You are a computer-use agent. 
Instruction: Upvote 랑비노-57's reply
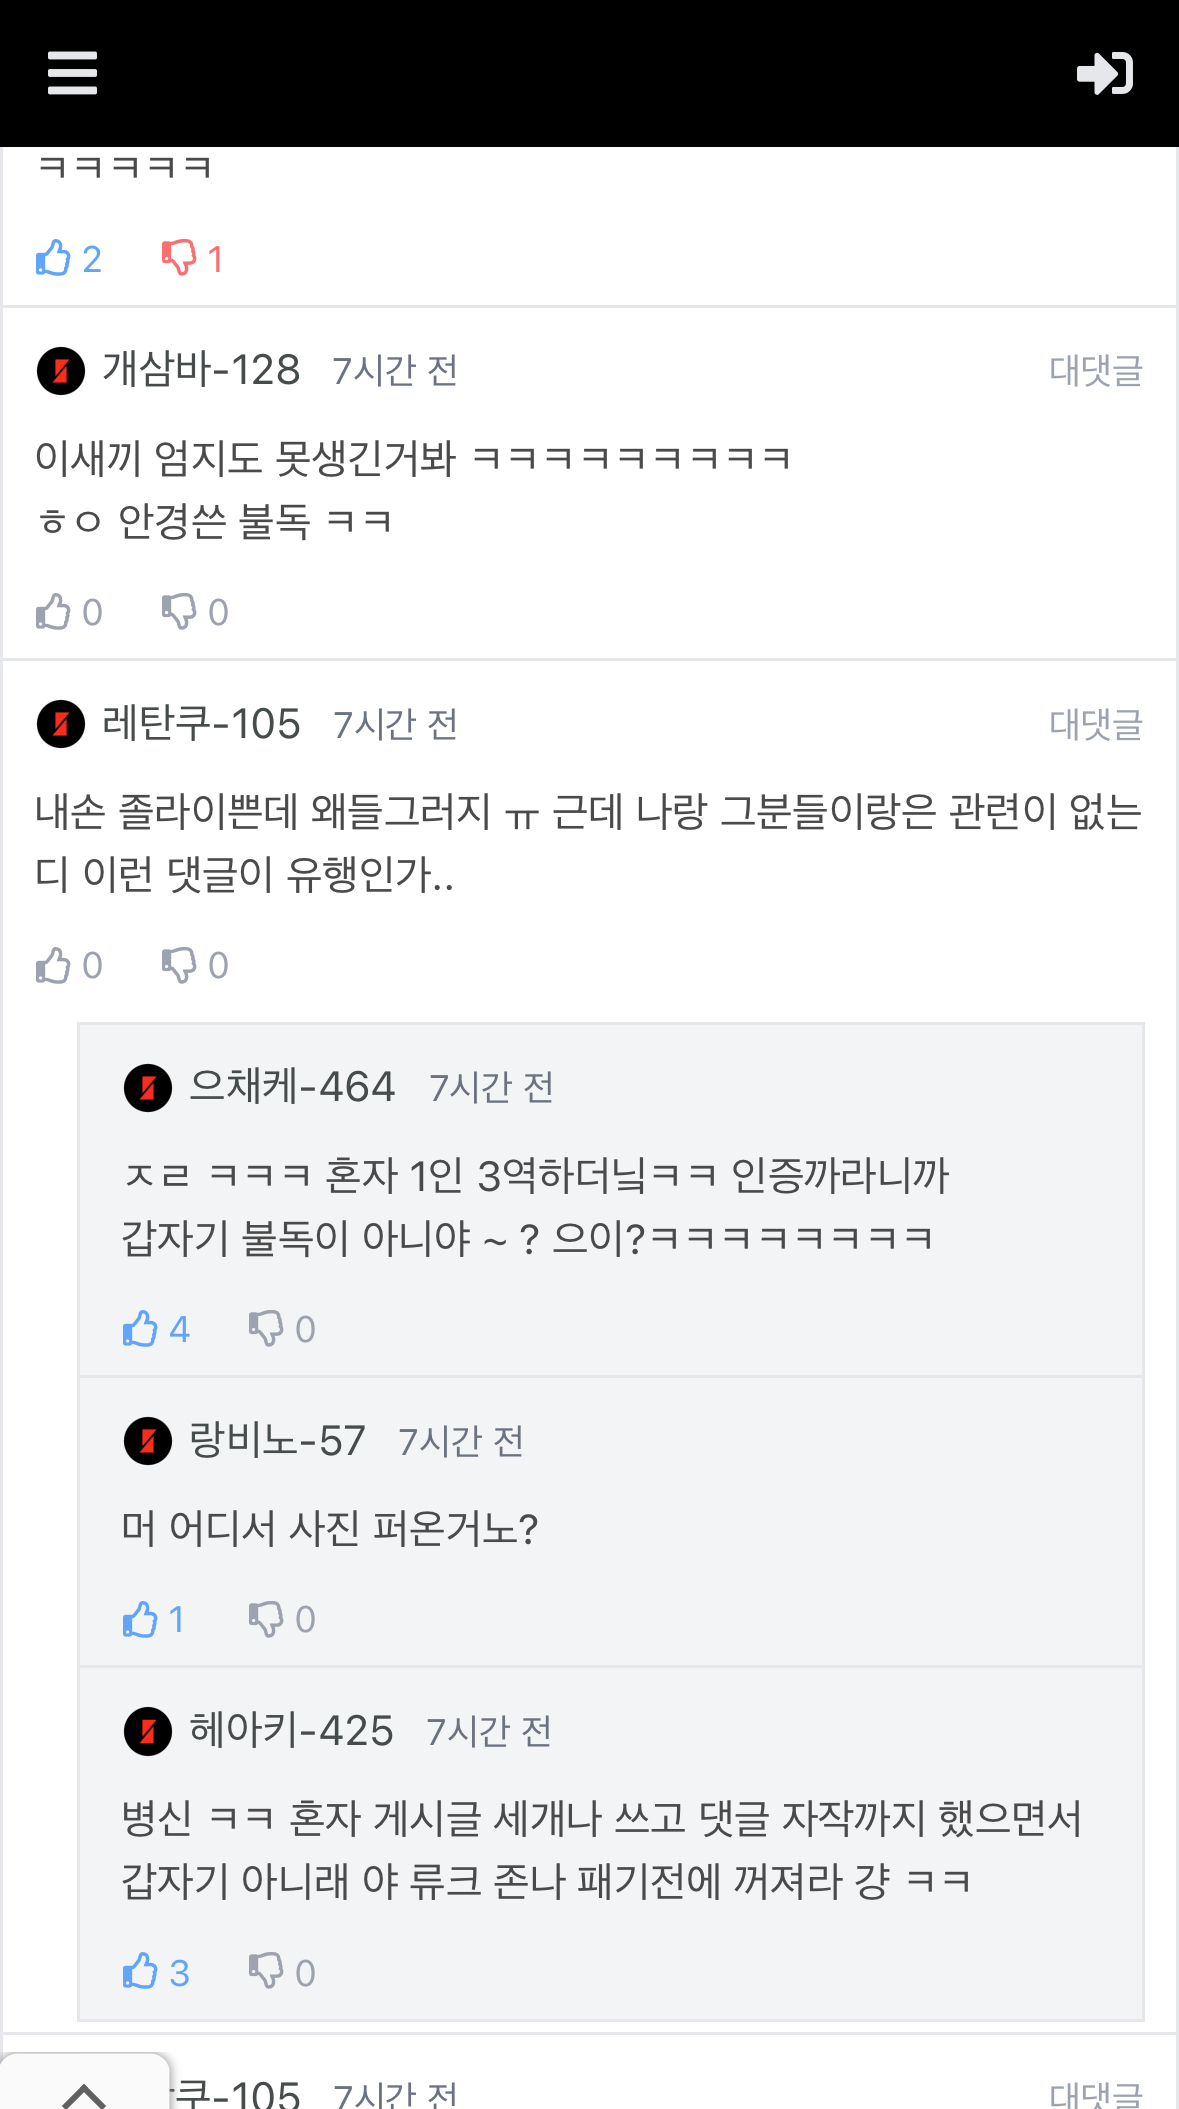[141, 1618]
